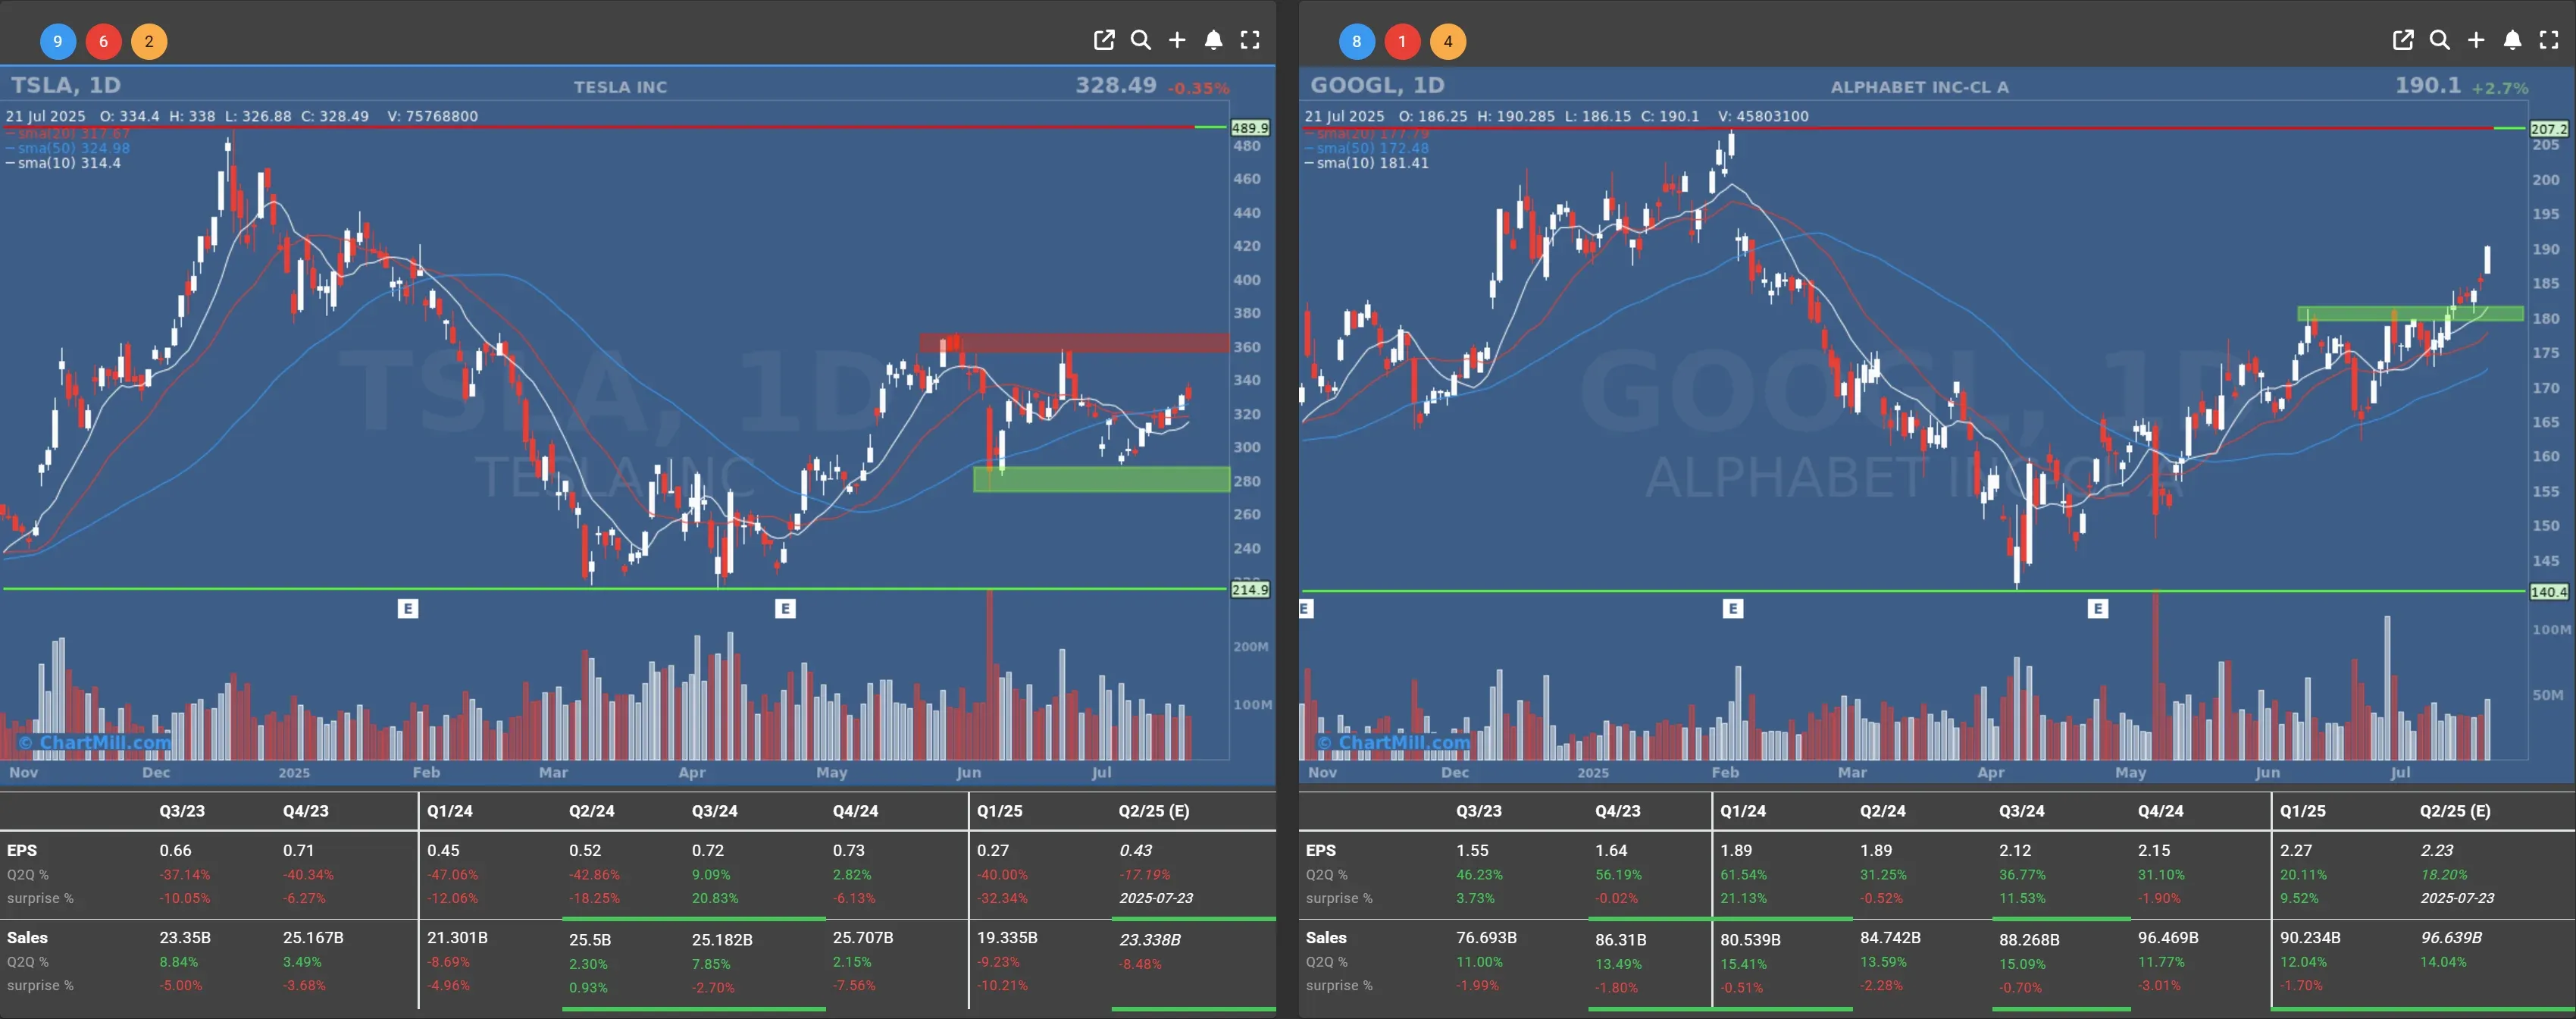
Task: Expand GOOGL chart to fullscreen
Action: [2549, 40]
